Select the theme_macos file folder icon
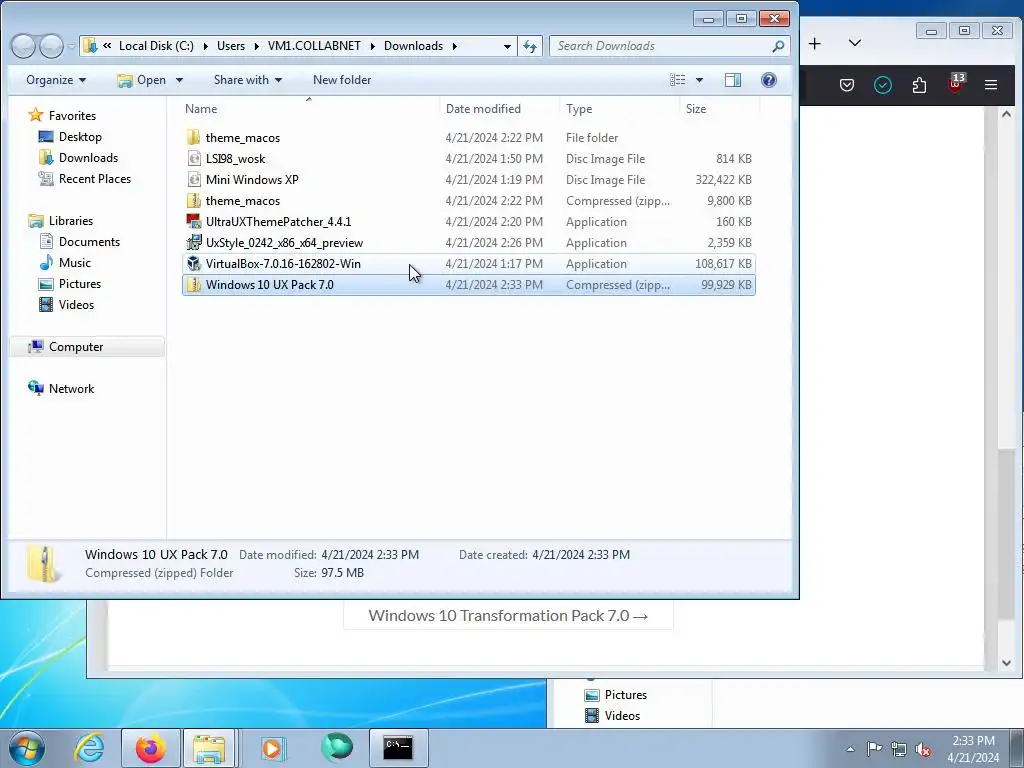Screen dimensions: 1024x768 [193, 137]
